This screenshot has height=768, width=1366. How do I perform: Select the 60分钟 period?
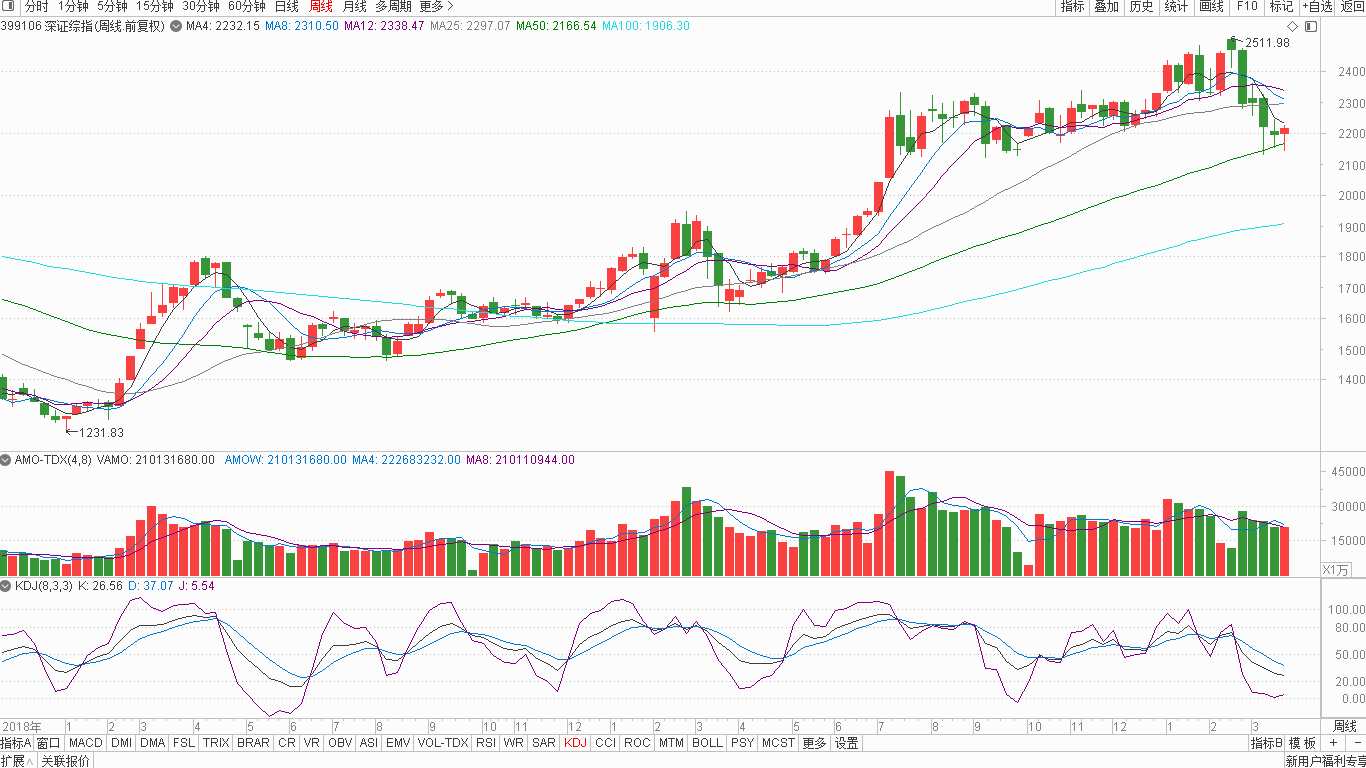[247, 6]
